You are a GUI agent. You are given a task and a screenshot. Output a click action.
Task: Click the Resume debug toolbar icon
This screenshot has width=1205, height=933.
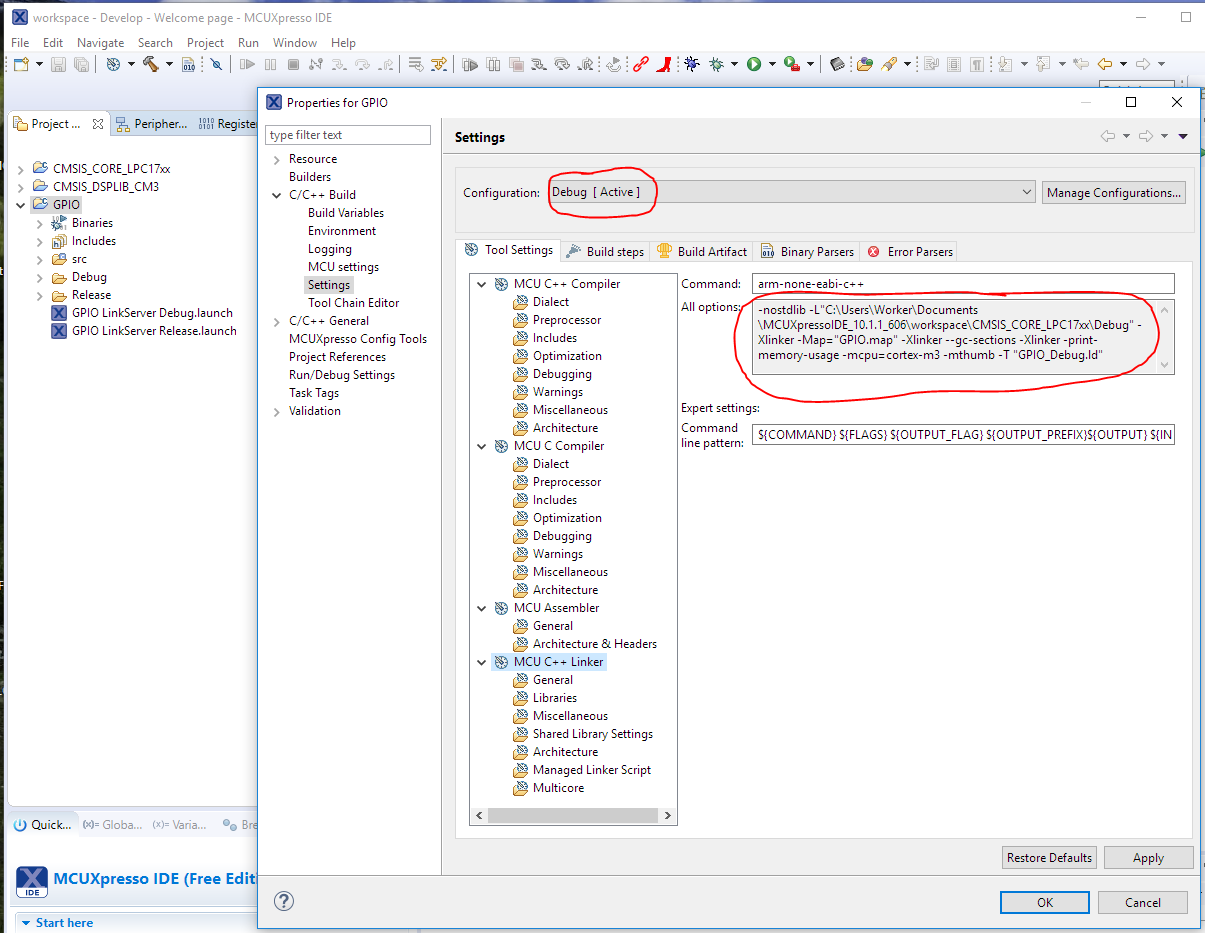click(247, 64)
